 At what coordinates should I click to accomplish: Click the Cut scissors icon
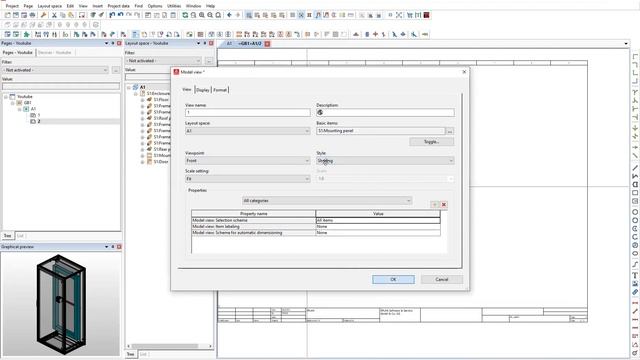pyautogui.click(x=54, y=15)
